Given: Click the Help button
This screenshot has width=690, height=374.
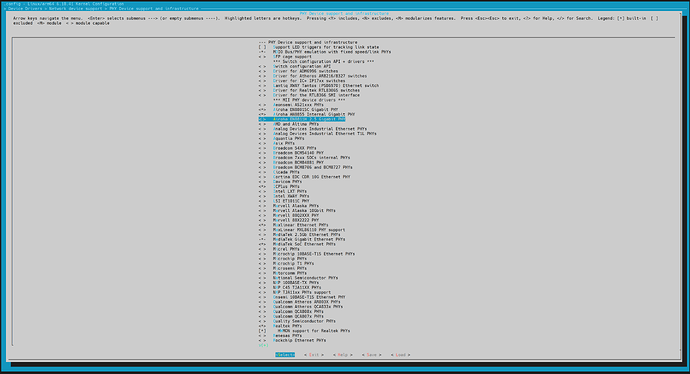Looking at the screenshot, I should (343, 355).
